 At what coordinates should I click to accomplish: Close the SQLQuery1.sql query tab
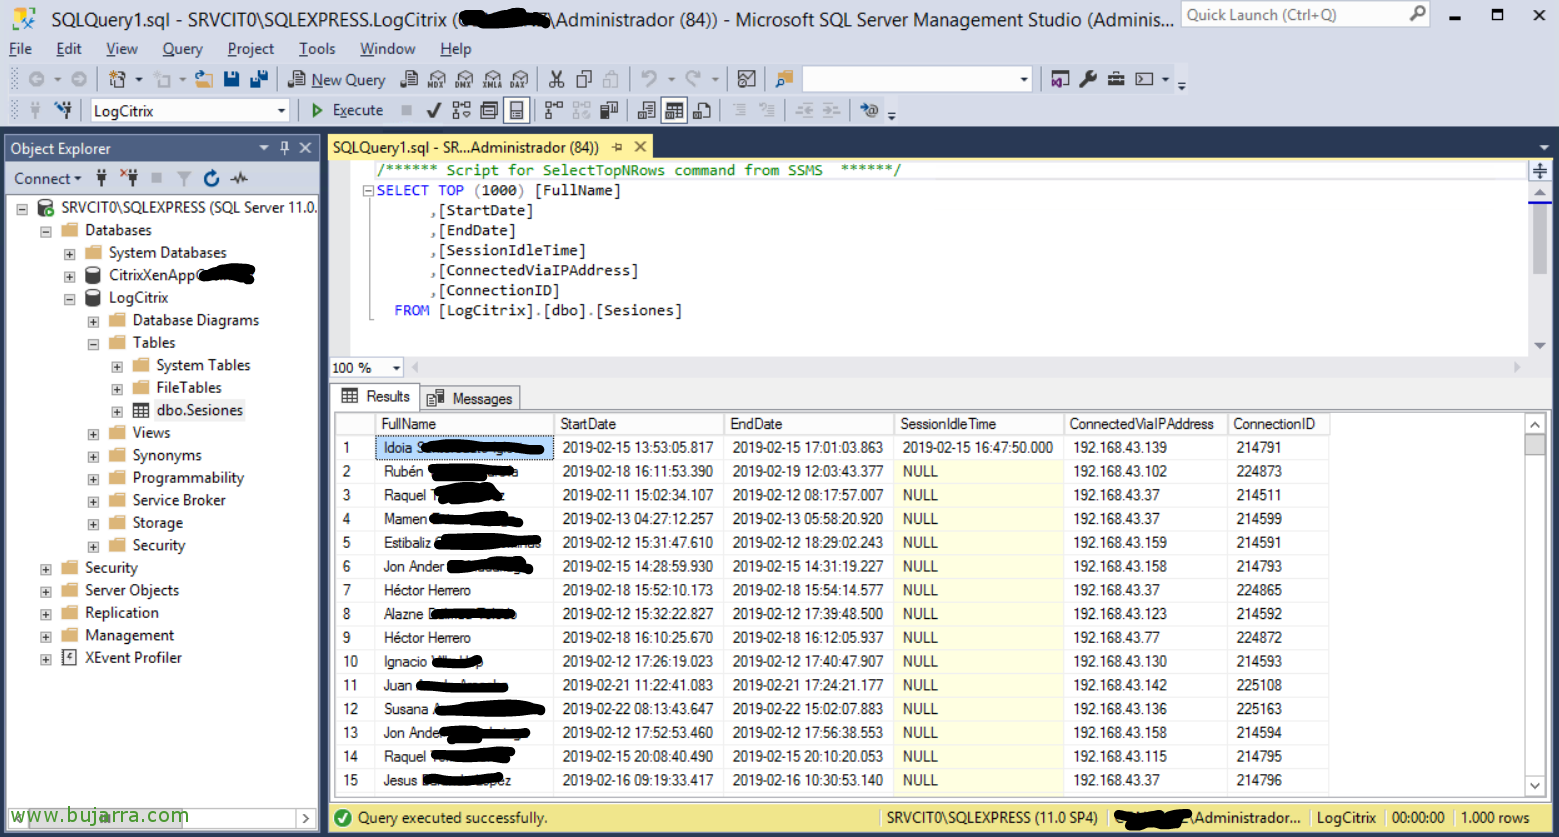pyautogui.click(x=641, y=147)
